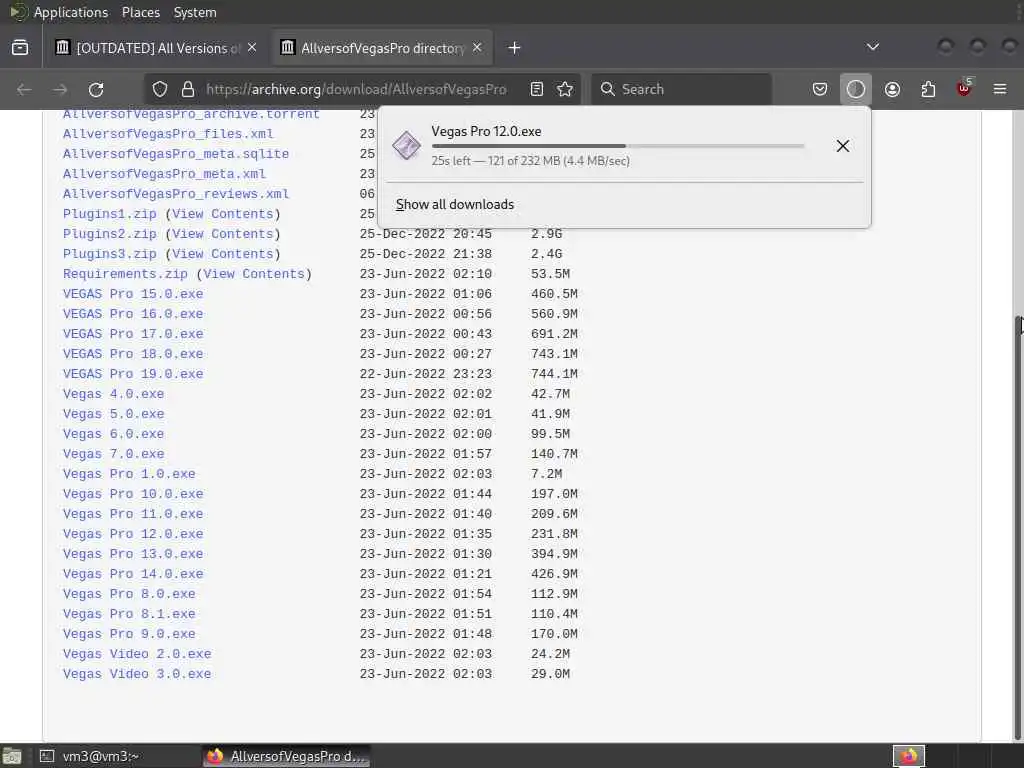
Task: Download Vegas Pro 10.0.exe
Action: point(133,494)
